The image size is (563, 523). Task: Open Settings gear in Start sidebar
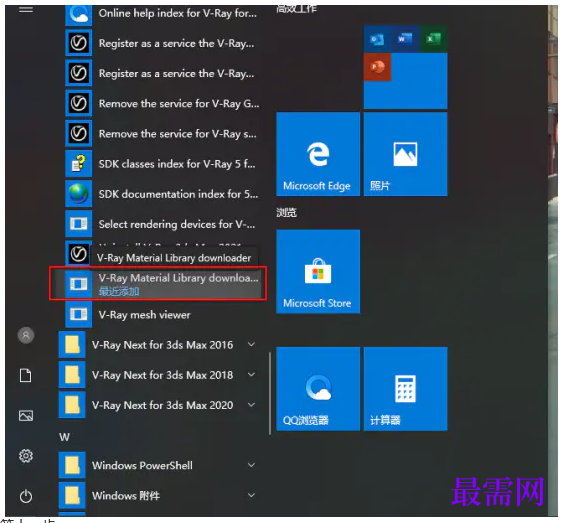[x=26, y=456]
